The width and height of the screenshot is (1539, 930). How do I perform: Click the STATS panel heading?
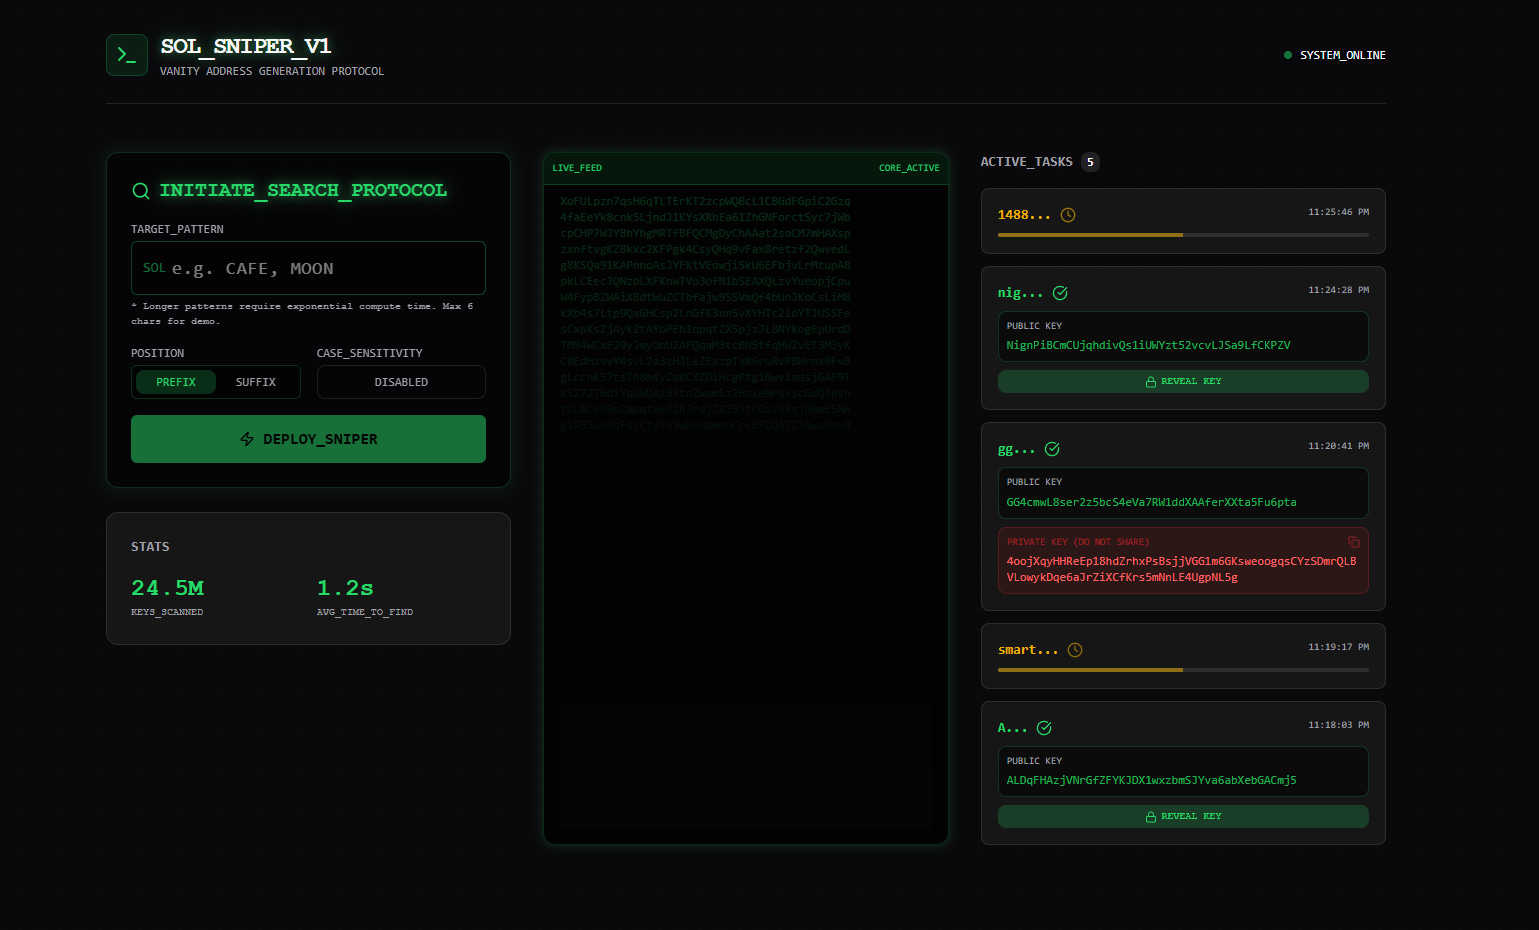click(150, 547)
